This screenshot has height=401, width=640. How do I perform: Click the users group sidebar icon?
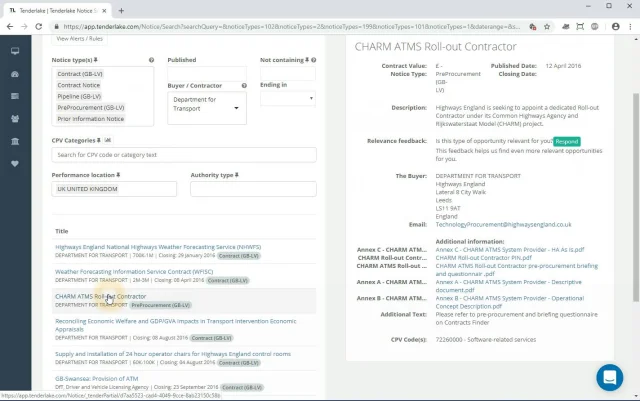tap(14, 118)
